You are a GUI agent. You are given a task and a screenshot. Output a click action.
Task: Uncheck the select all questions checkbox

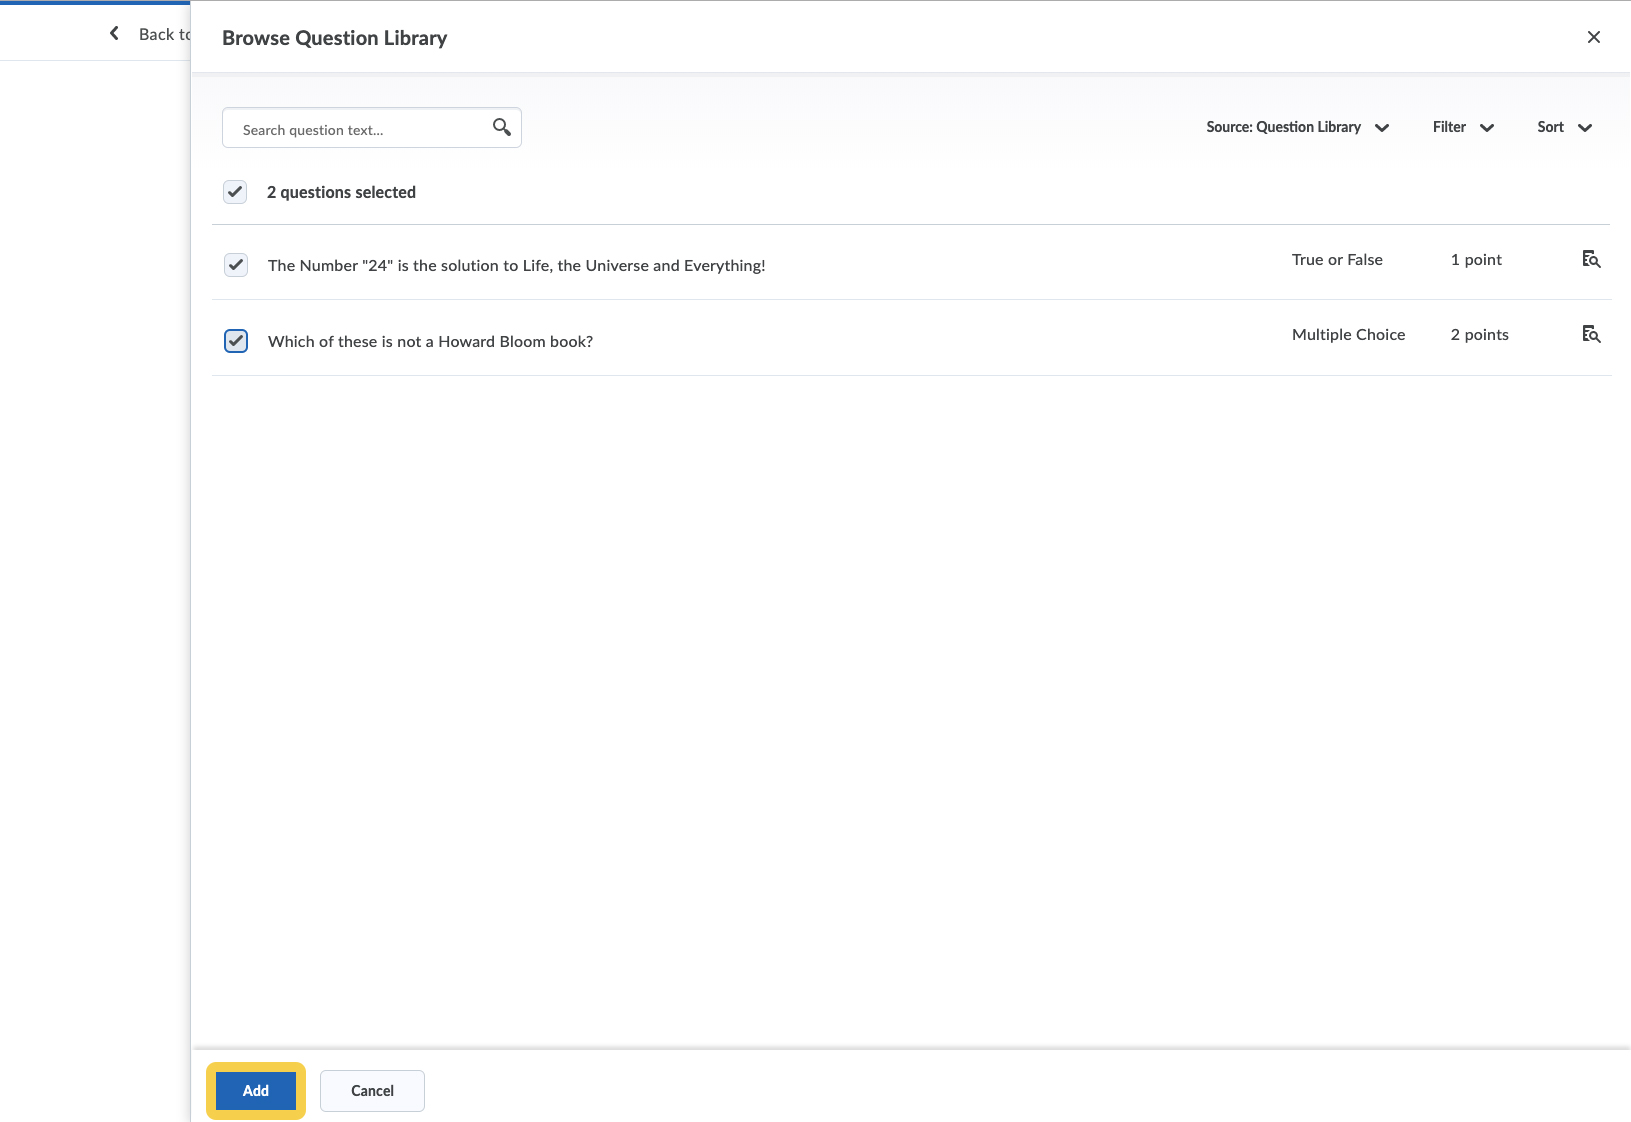pos(235,192)
